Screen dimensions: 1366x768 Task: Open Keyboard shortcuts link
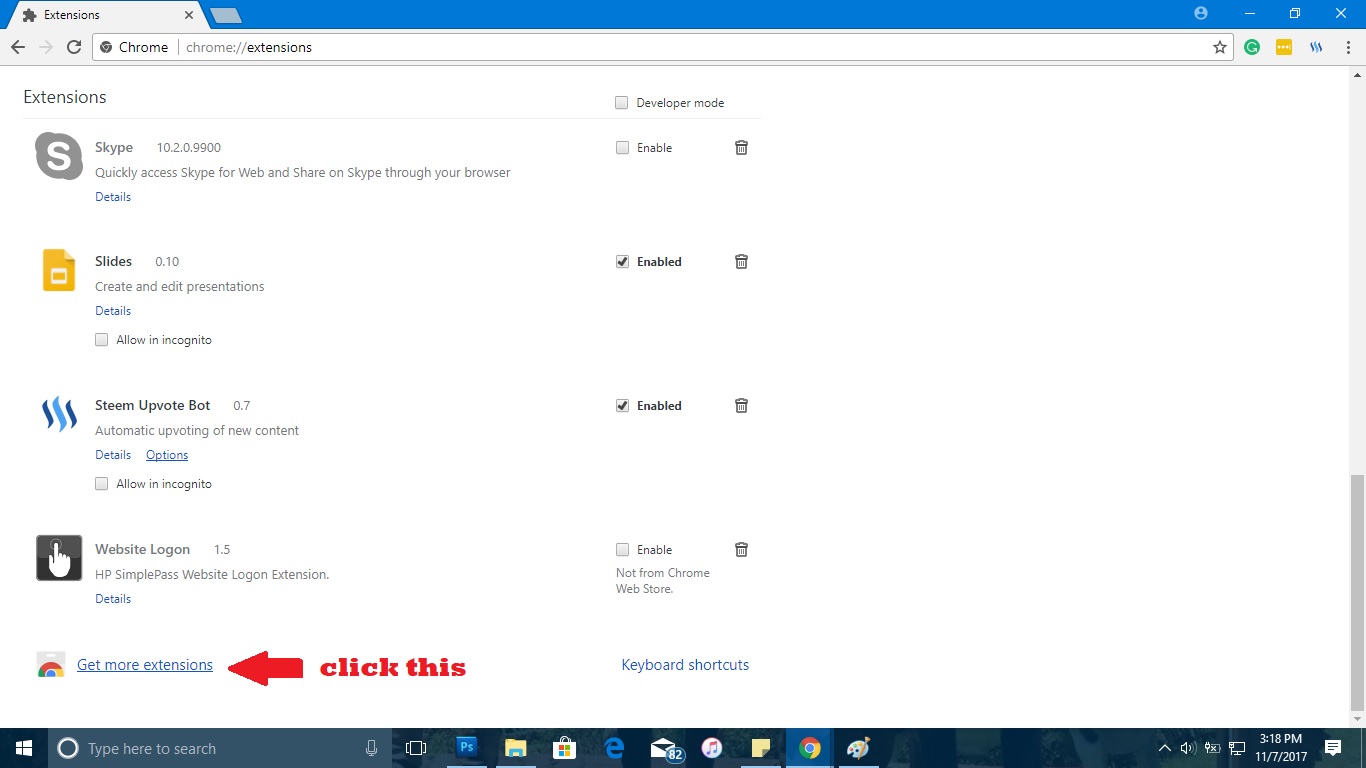[x=685, y=665]
